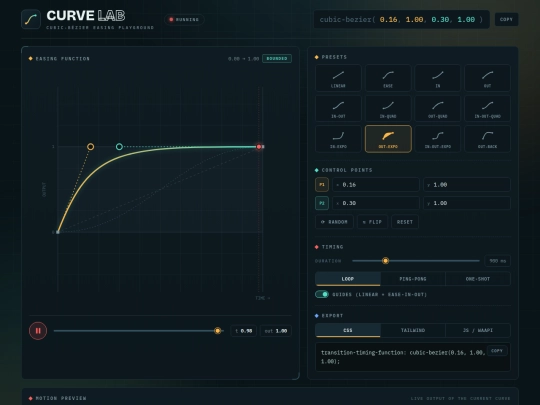Select the In-Expo preset
The image size is (540, 405).
tap(338, 139)
